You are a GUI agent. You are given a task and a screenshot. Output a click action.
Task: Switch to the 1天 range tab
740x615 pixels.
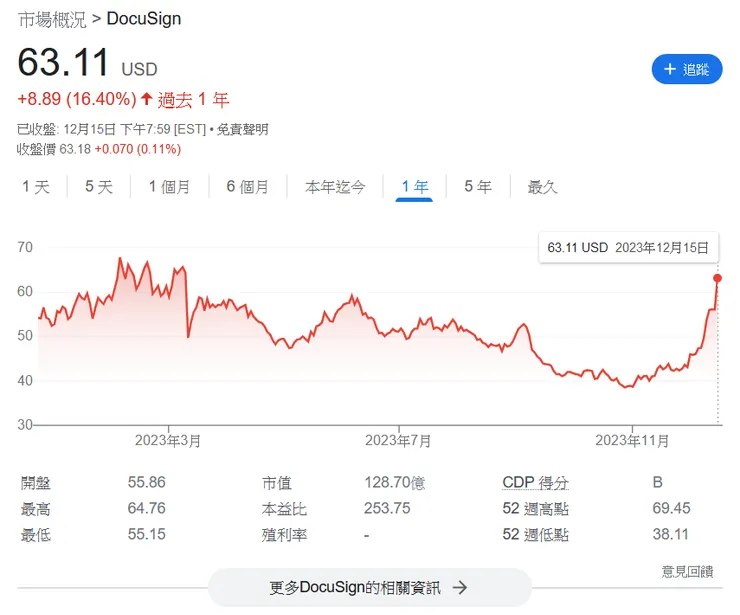click(36, 187)
